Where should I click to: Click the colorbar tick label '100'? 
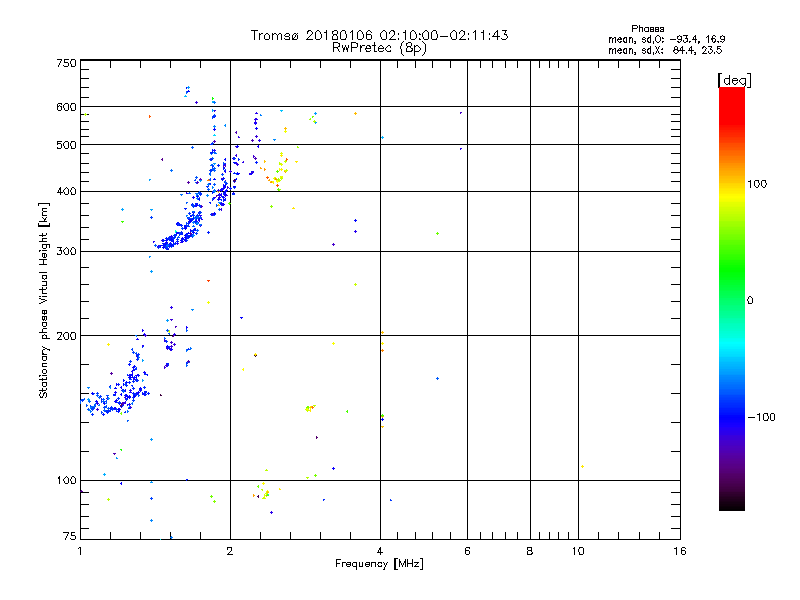coord(757,184)
